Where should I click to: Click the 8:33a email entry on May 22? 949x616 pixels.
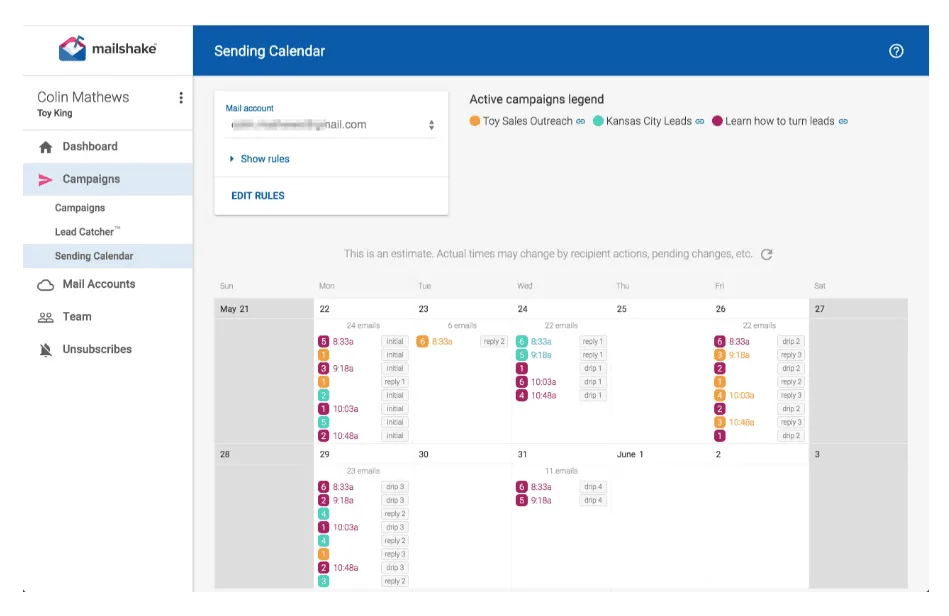tap(344, 340)
